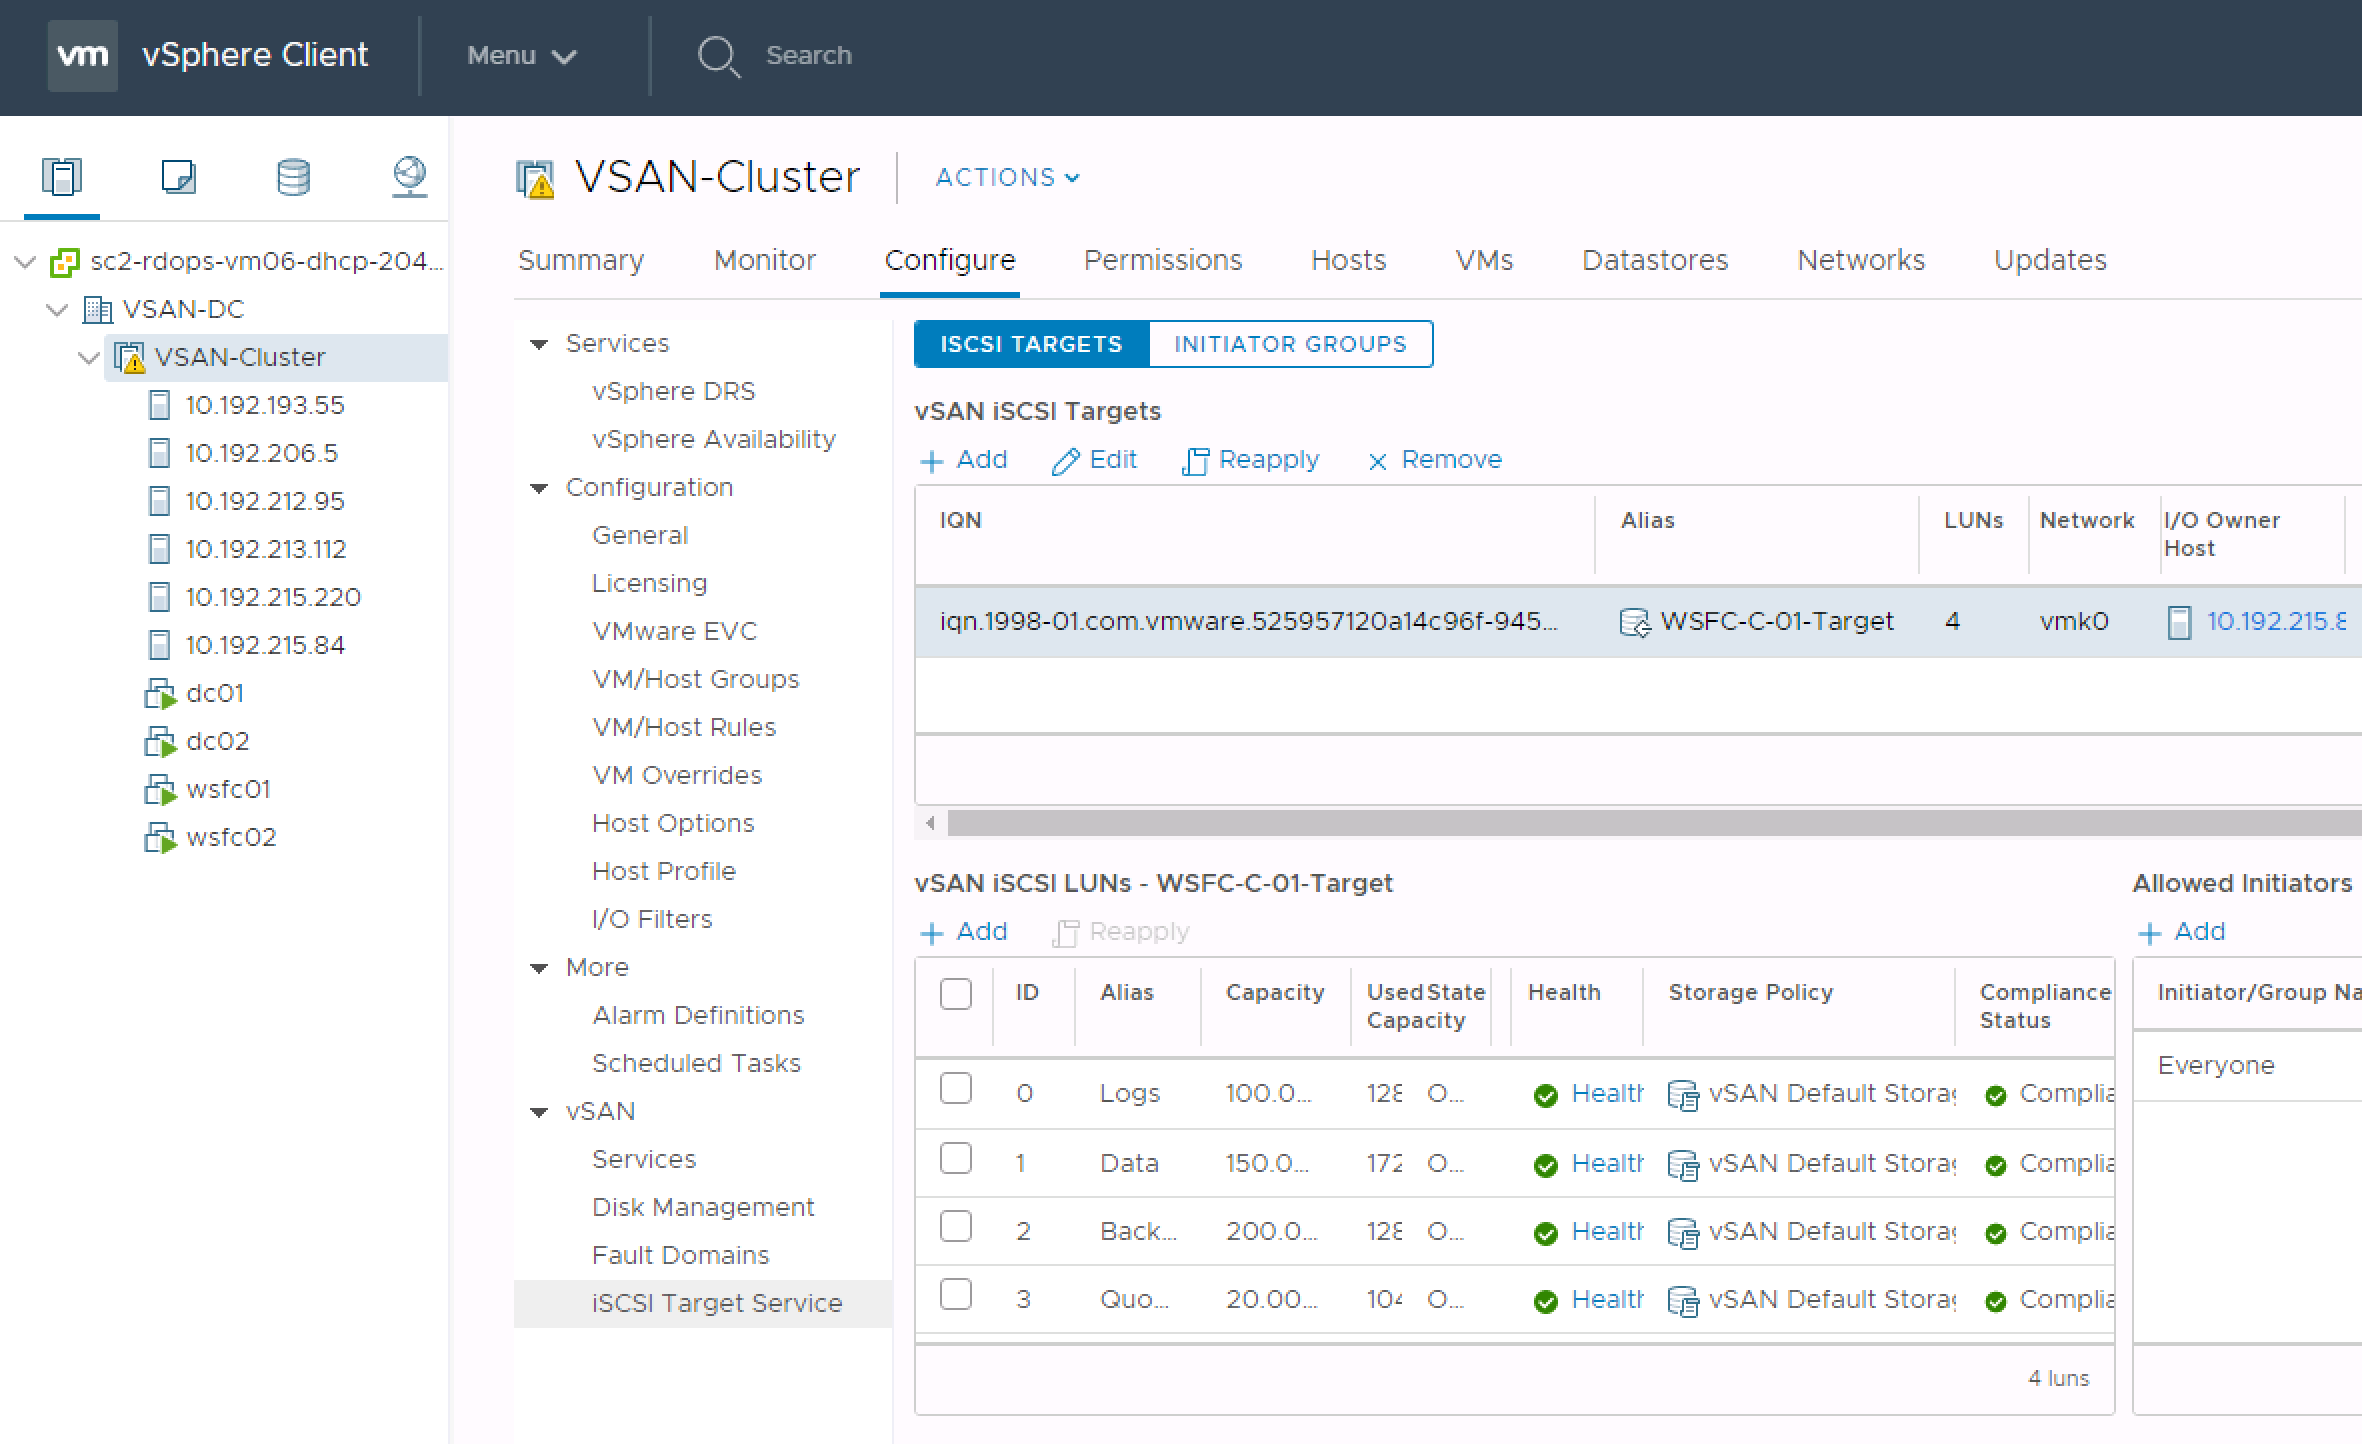
Task: Open the ACTIONS dropdown
Action: click(x=1007, y=178)
